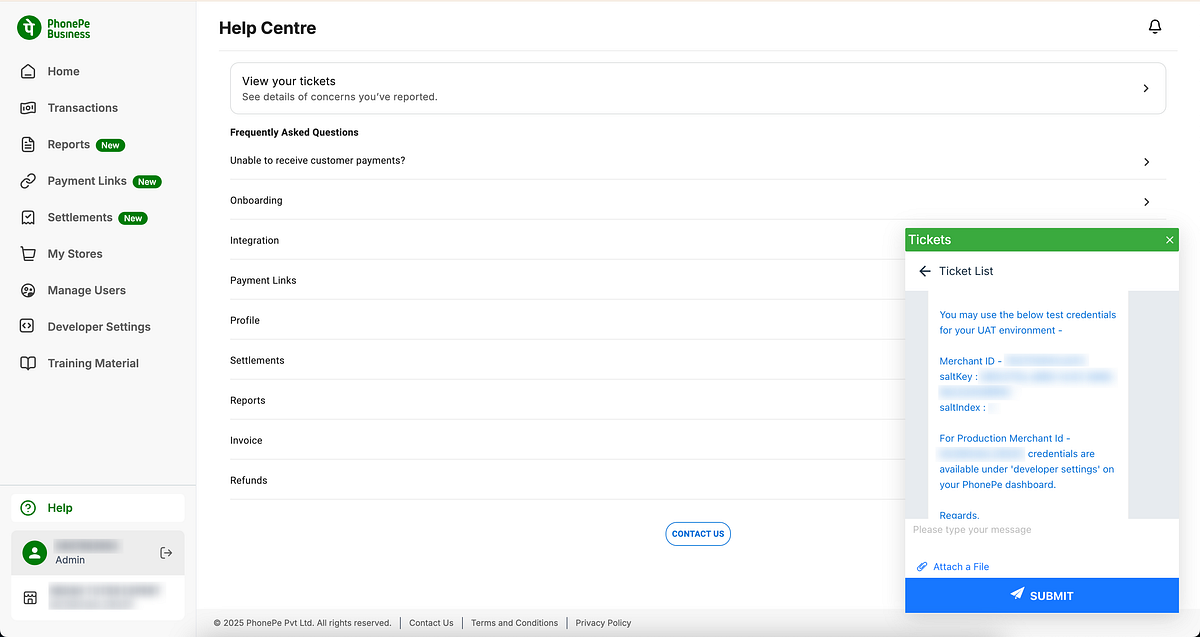
Task: Click the green Admin profile avatar
Action: click(35, 553)
